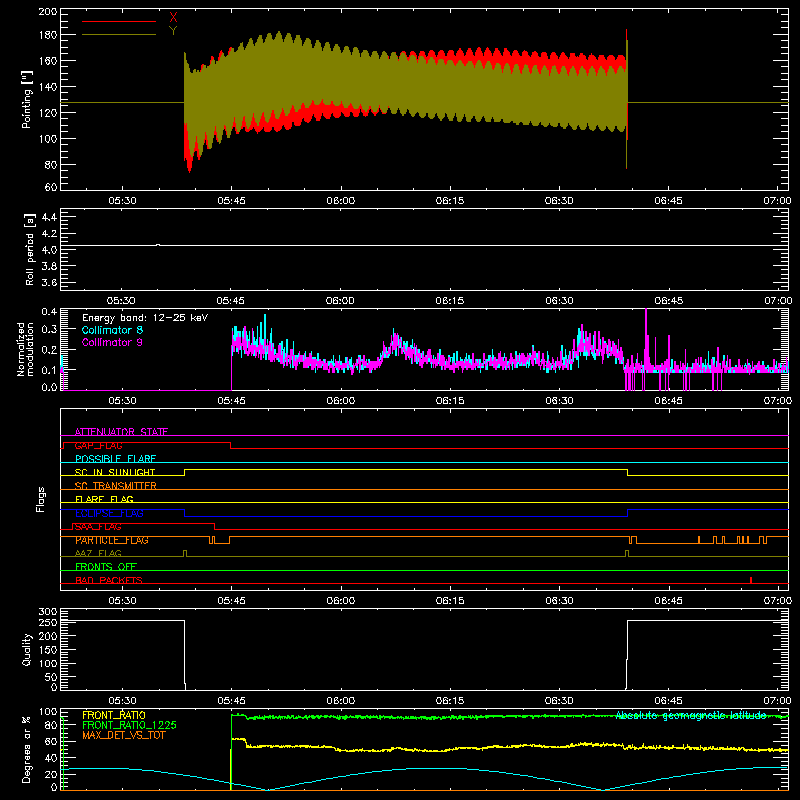The width and height of the screenshot is (800, 800).
Task: Click the vertical 'Flags' axis title
Action: click(40, 499)
